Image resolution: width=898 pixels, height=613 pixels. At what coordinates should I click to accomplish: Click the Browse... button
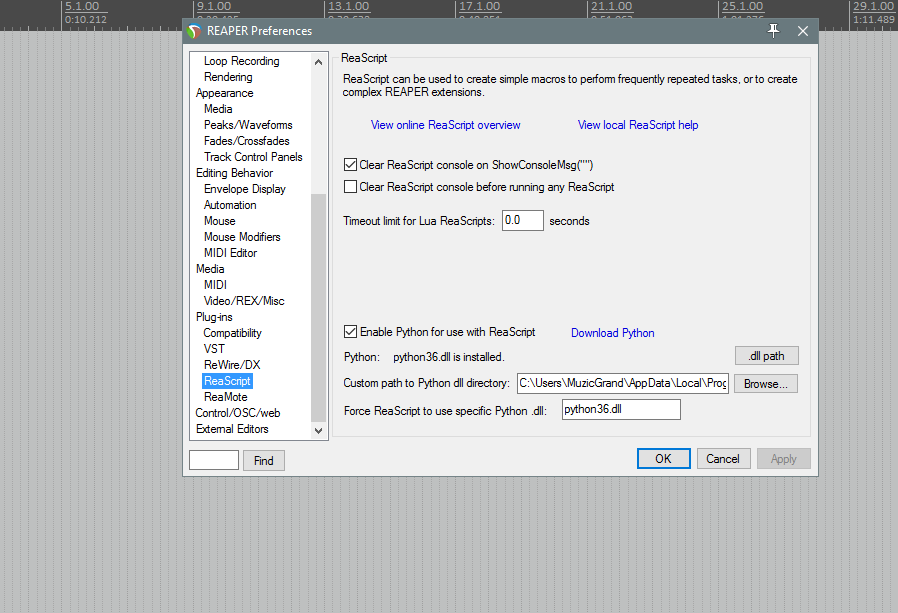[x=766, y=384]
